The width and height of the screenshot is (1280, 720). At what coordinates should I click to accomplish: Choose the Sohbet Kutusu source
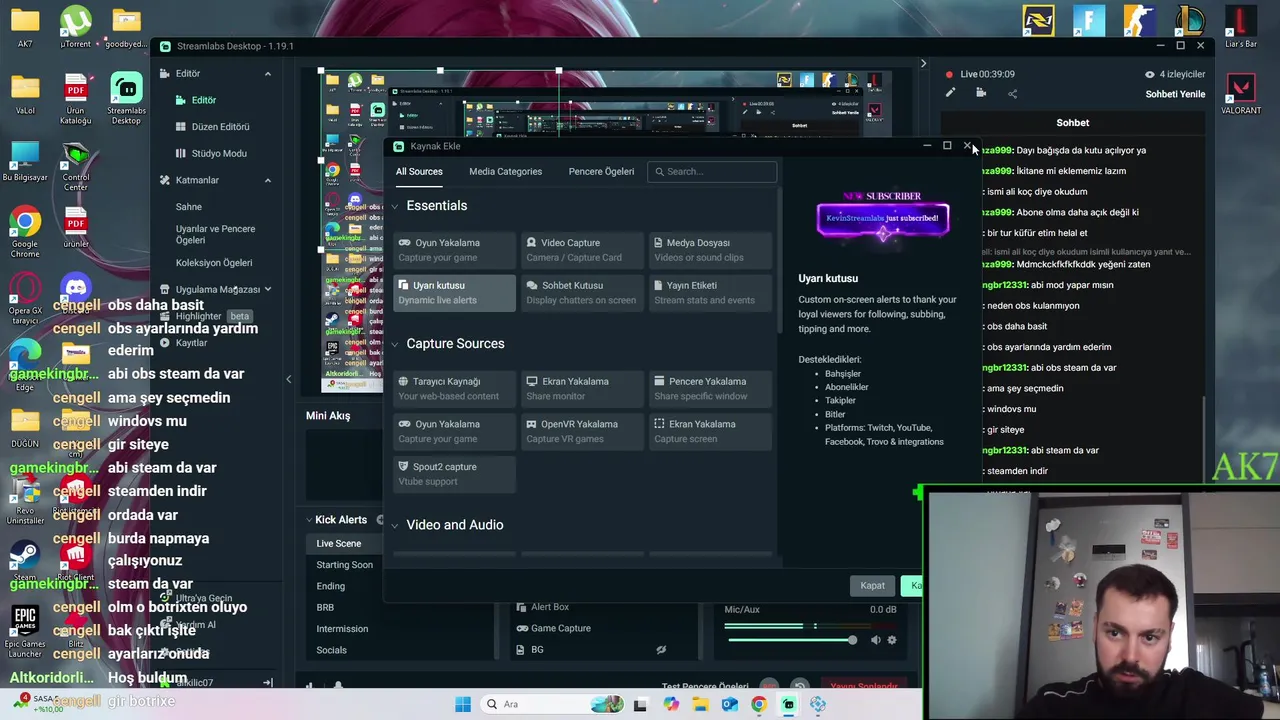582,292
